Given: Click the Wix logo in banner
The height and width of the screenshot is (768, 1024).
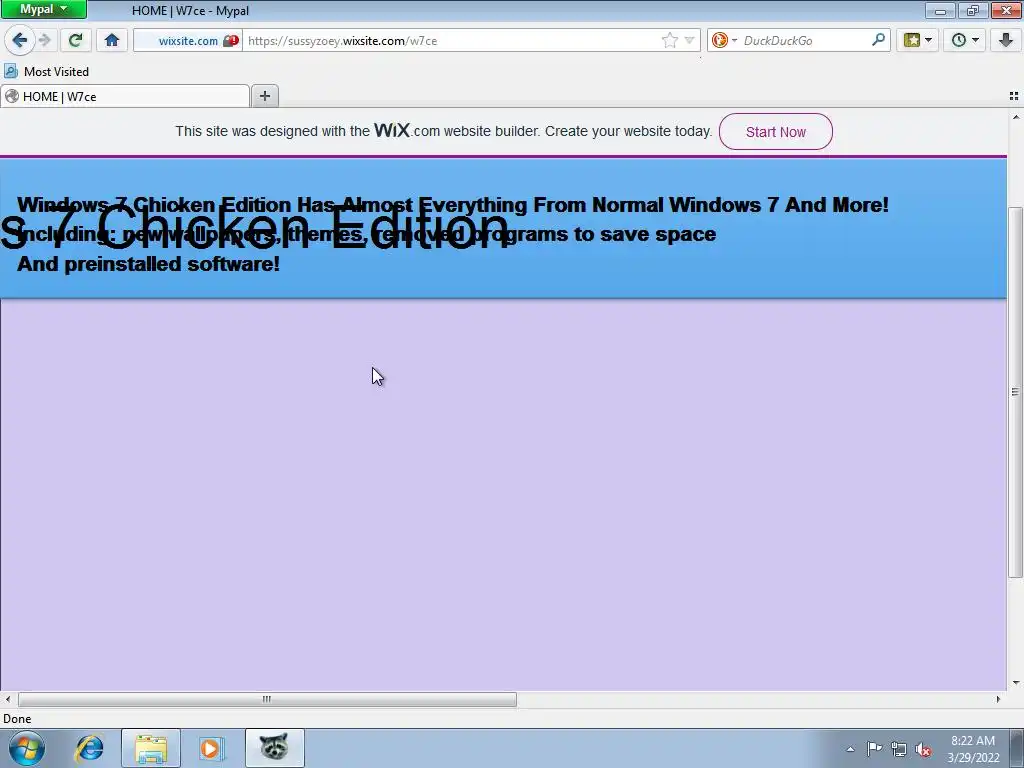Looking at the screenshot, I should point(392,131).
